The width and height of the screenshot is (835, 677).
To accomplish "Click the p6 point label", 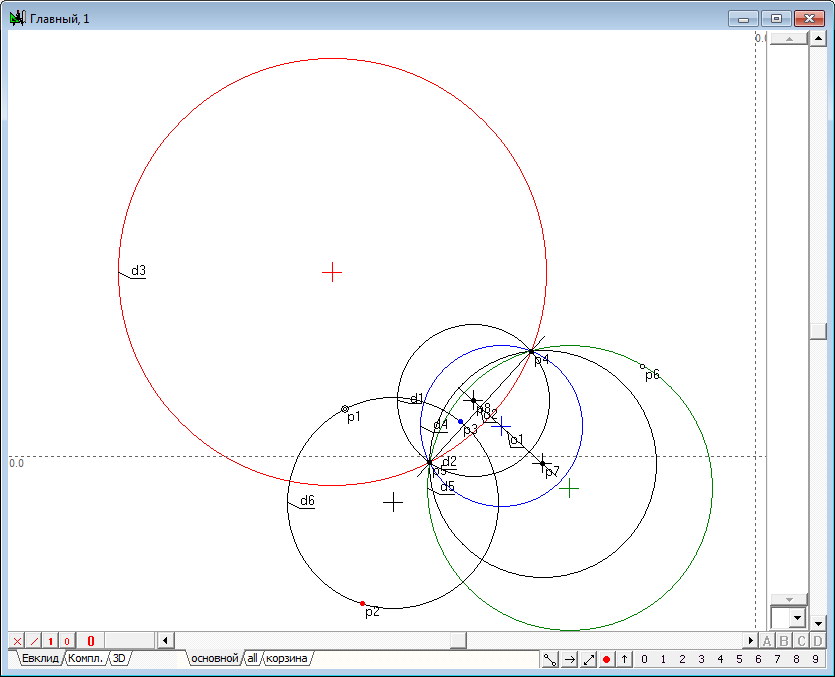I will click(x=652, y=374).
